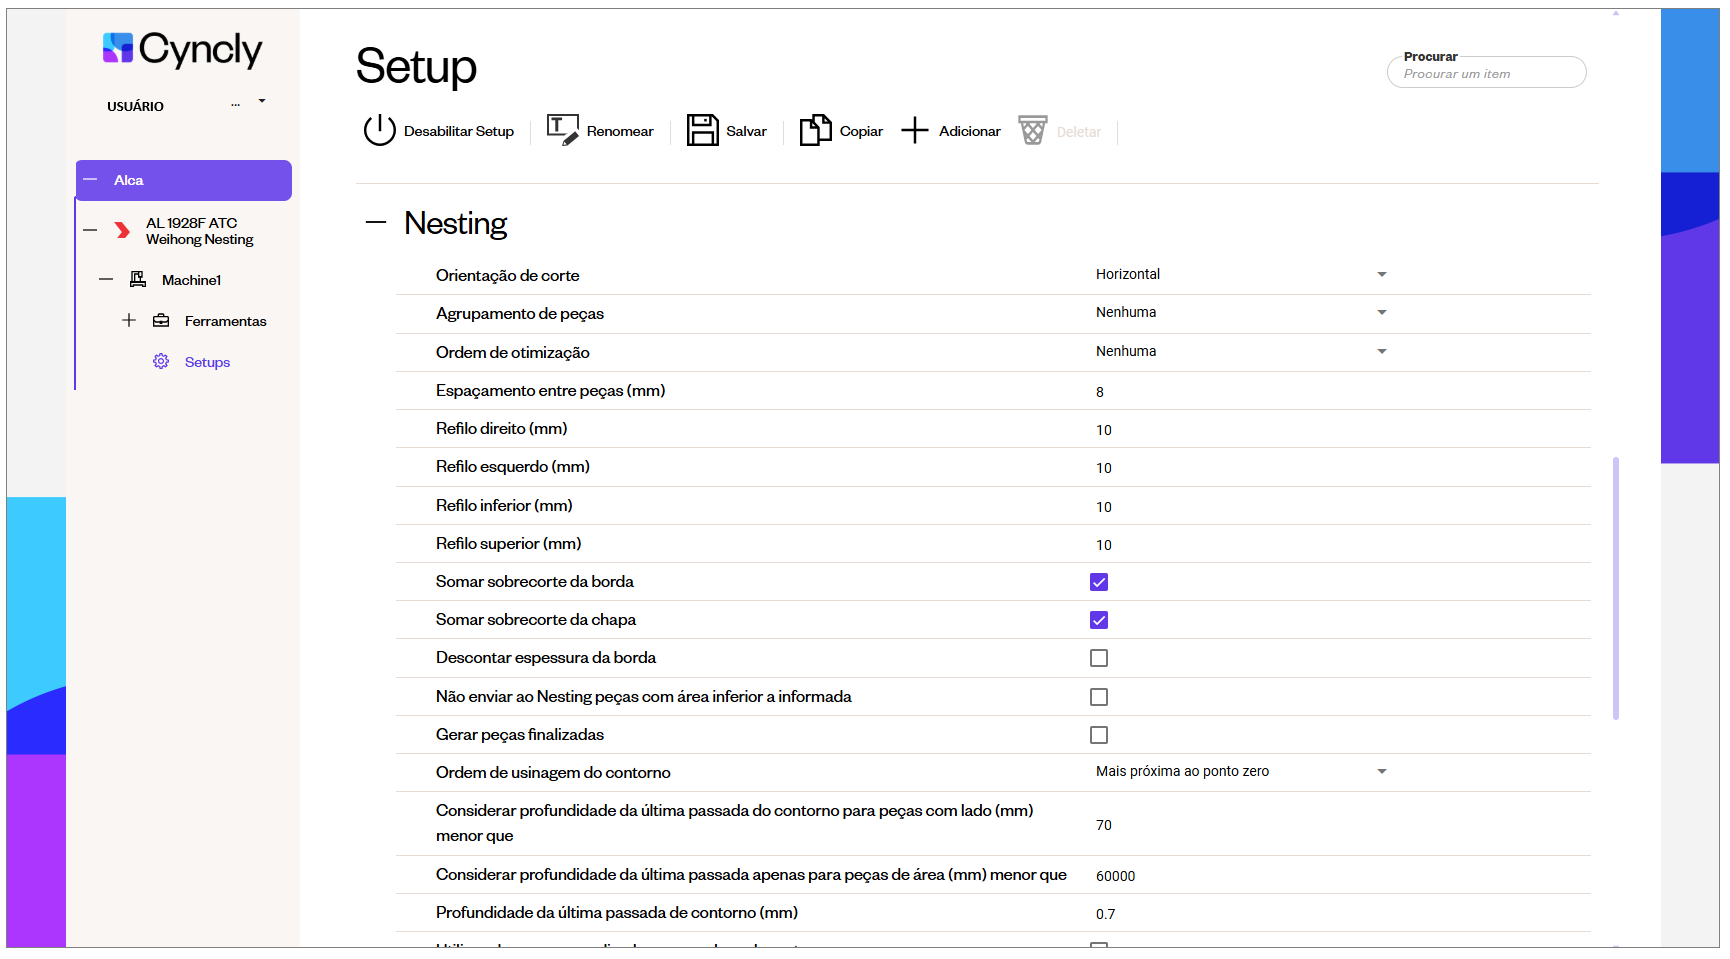
Task: Select the Alca tree header
Action: click(184, 180)
